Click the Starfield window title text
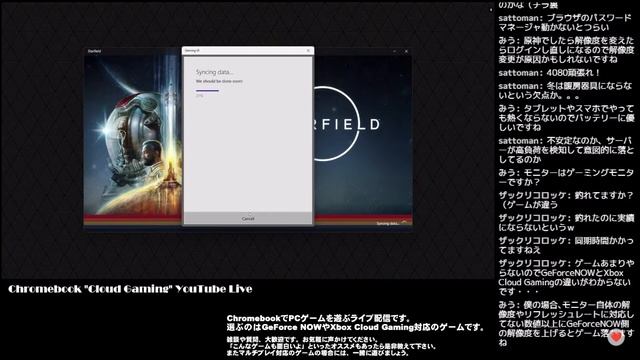This screenshot has width=640, height=360. tap(94, 51)
